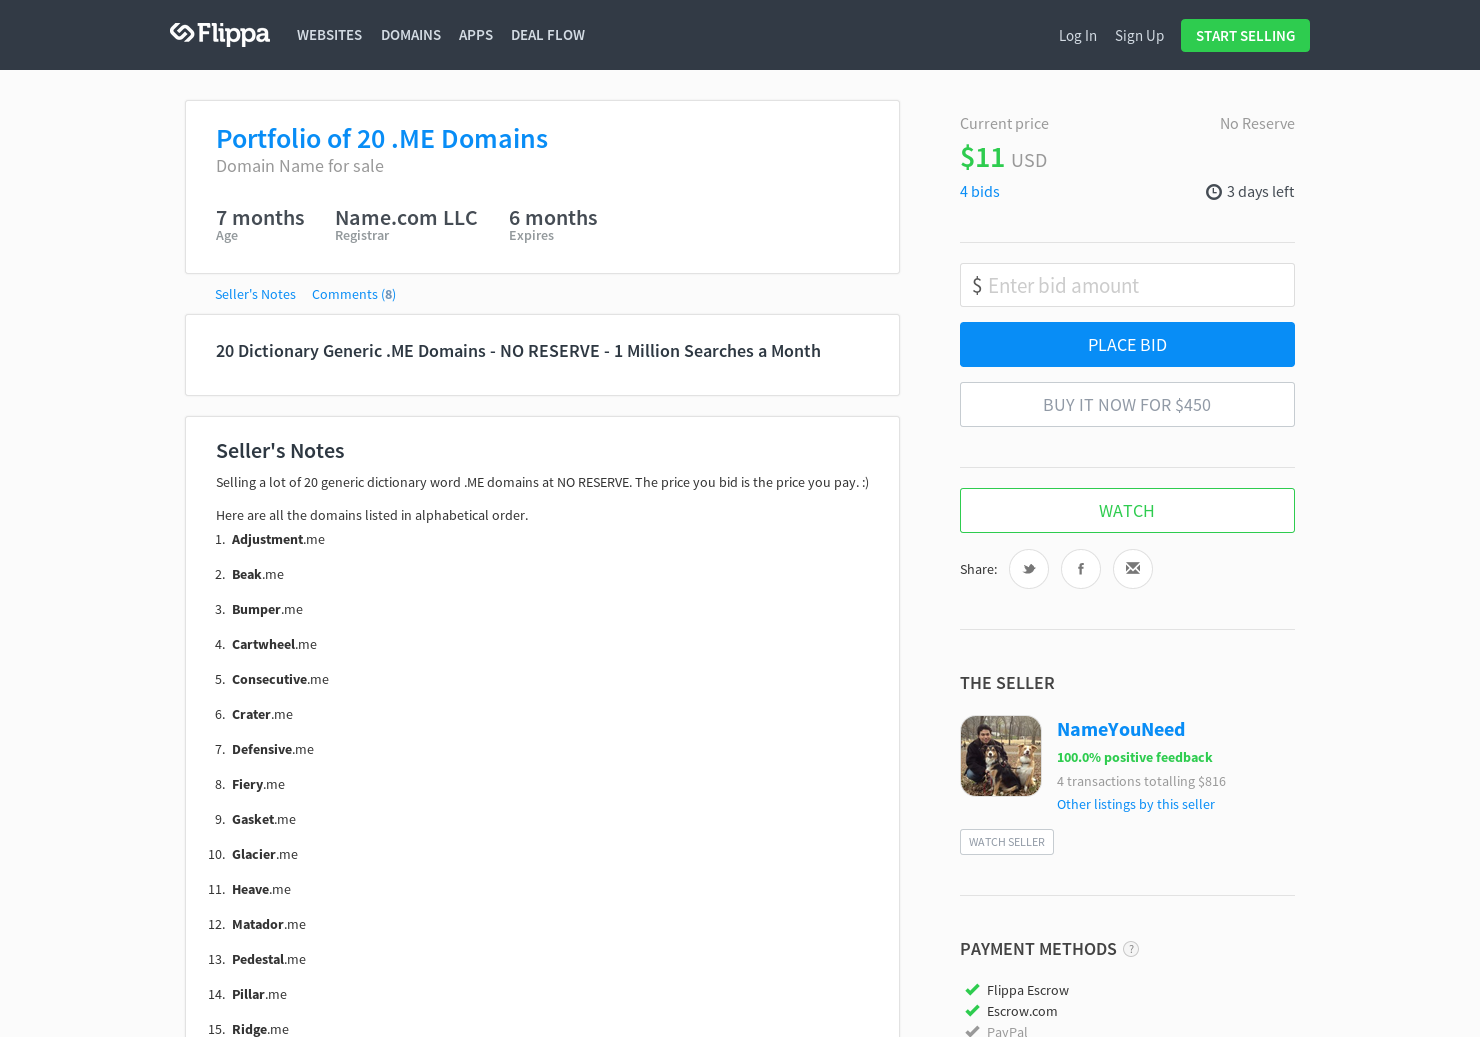Select Crater.me in the list
Screen dimensions: 1480x1037
262,714
